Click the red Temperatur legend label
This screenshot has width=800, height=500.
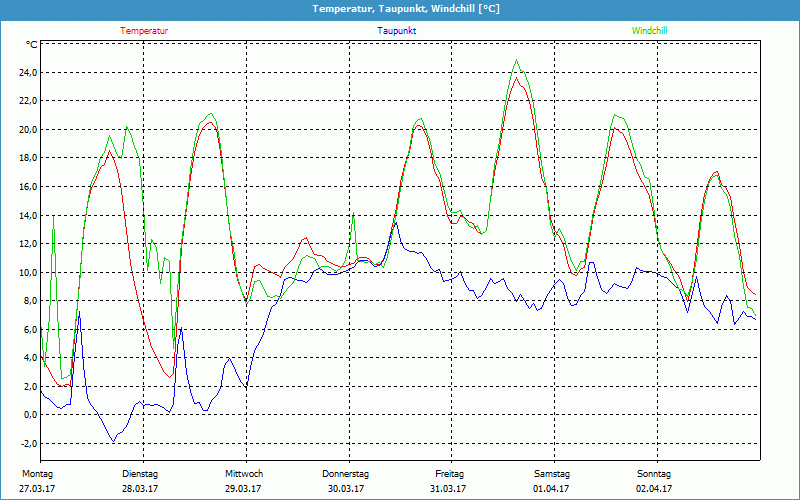click(144, 31)
